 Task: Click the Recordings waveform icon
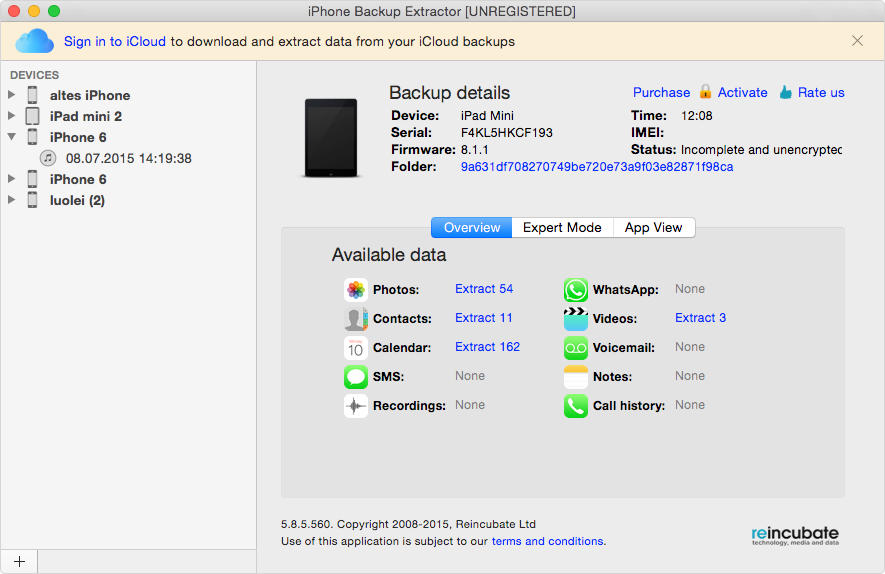[x=356, y=406]
